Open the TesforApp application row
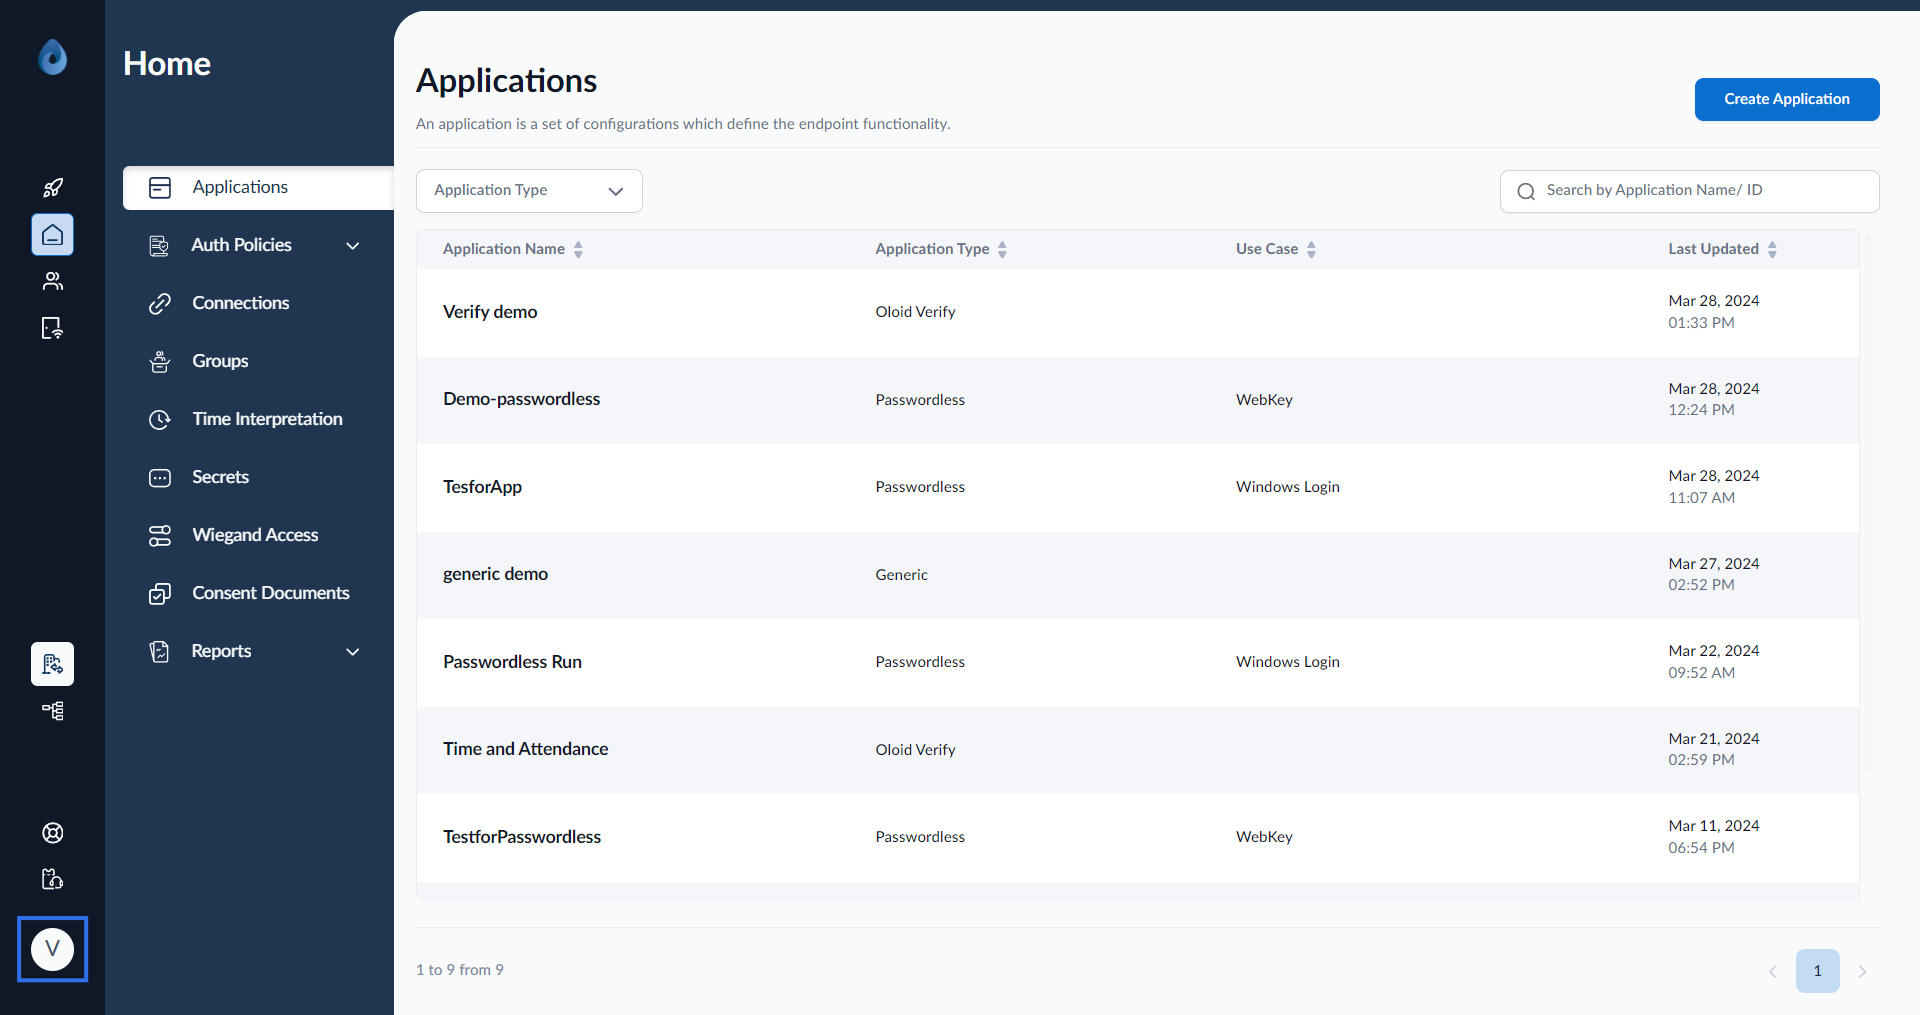The image size is (1920, 1015). coord(1138,487)
